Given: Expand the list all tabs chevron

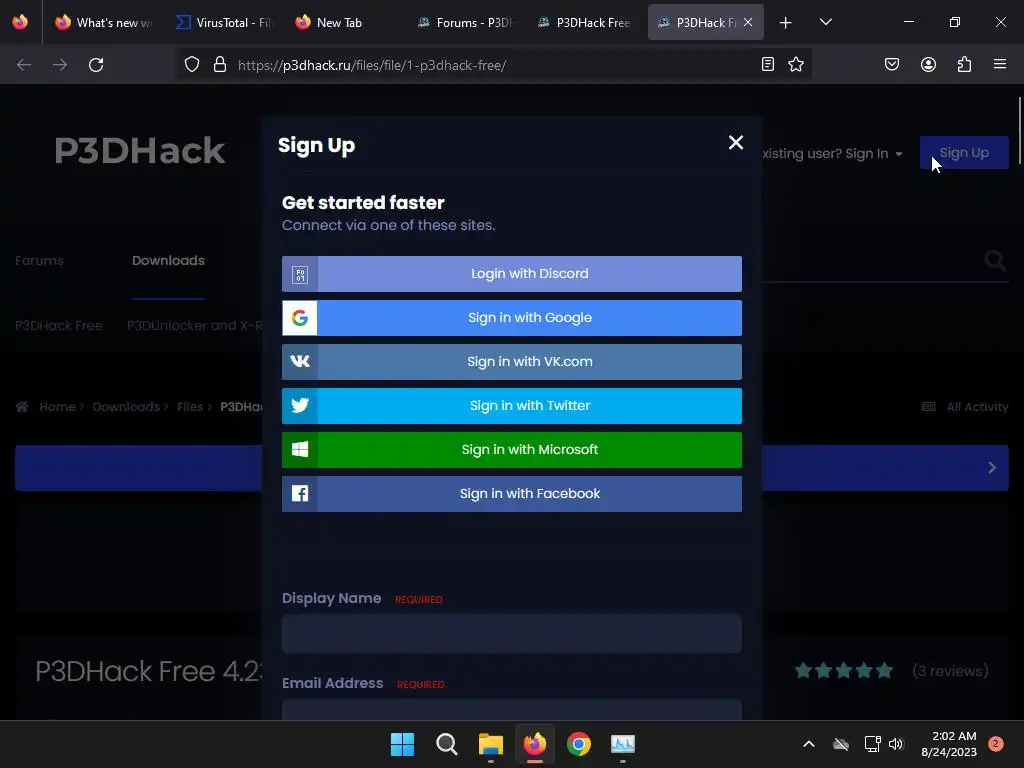Looking at the screenshot, I should [x=825, y=22].
